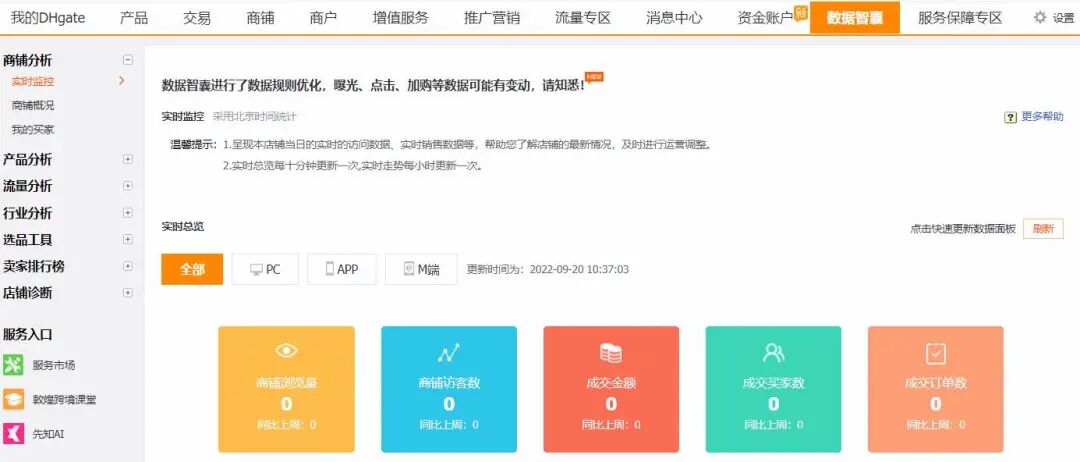Open the 产品 menu
Image resolution: width=1080 pixels, height=462 pixels.
pyautogui.click(x=134, y=18)
